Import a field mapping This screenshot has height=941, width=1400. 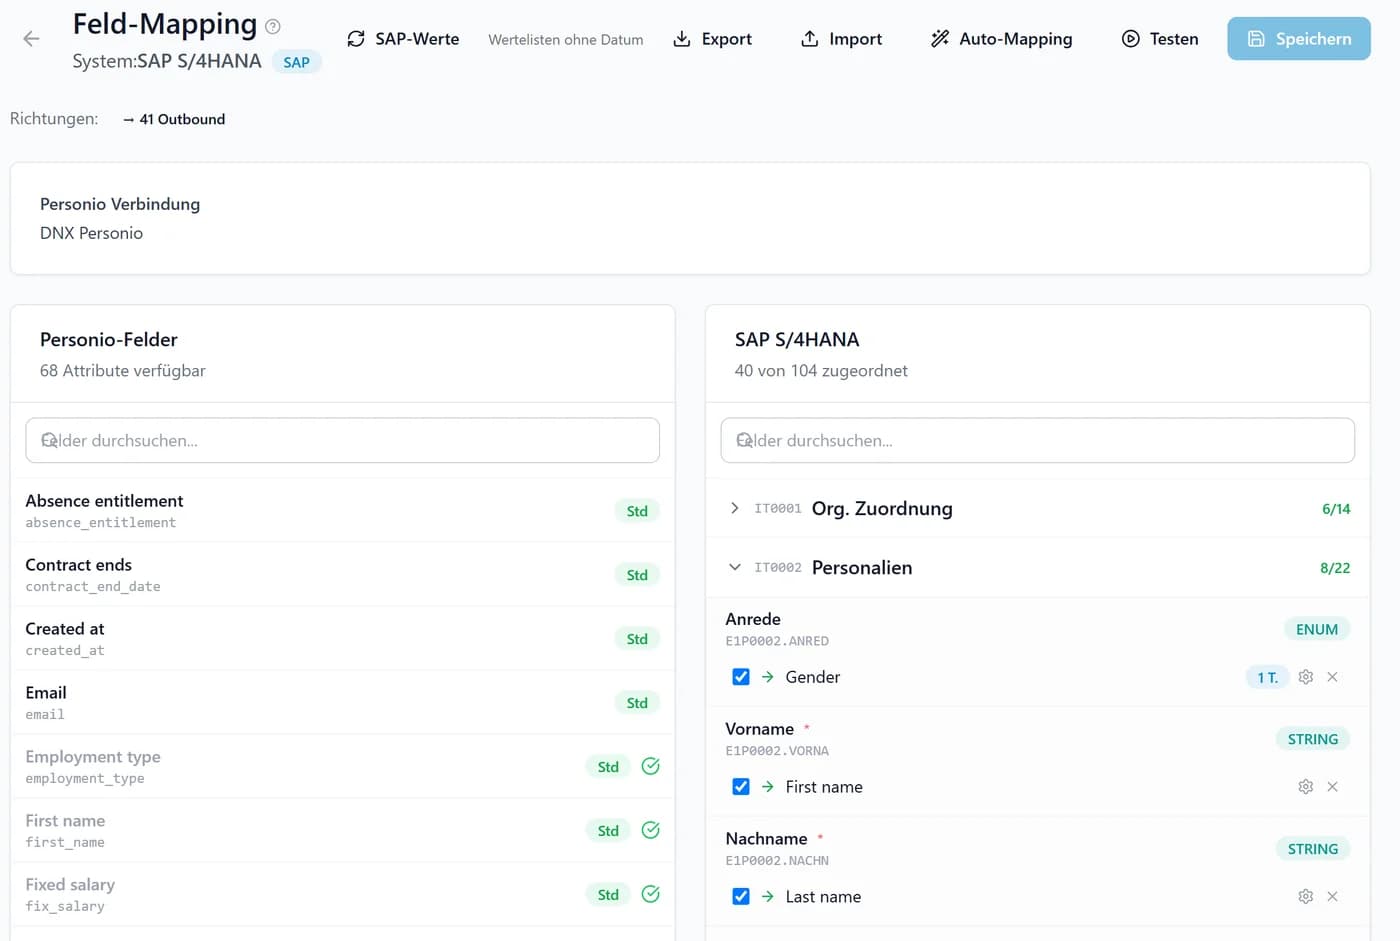point(841,39)
